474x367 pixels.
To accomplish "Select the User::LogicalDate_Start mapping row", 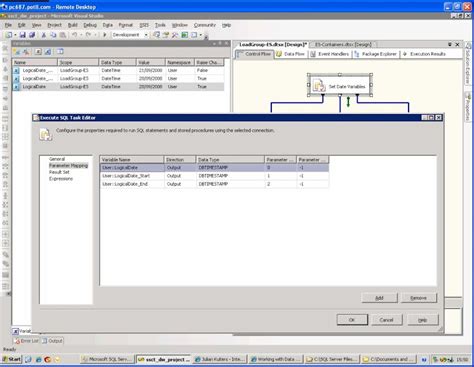I will point(214,176).
